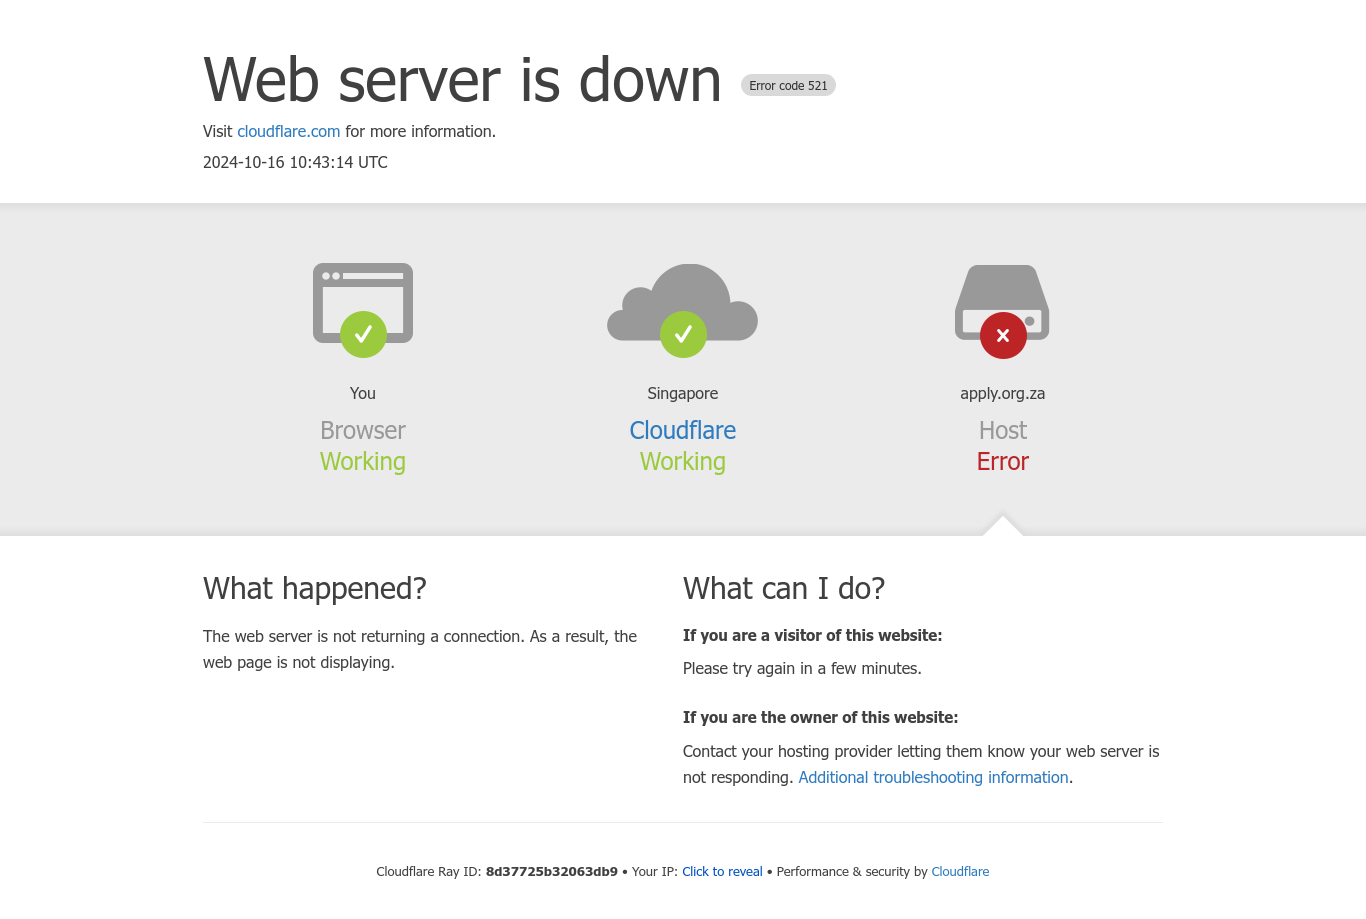
Task: Click the browser window status icon
Action: click(x=363, y=310)
